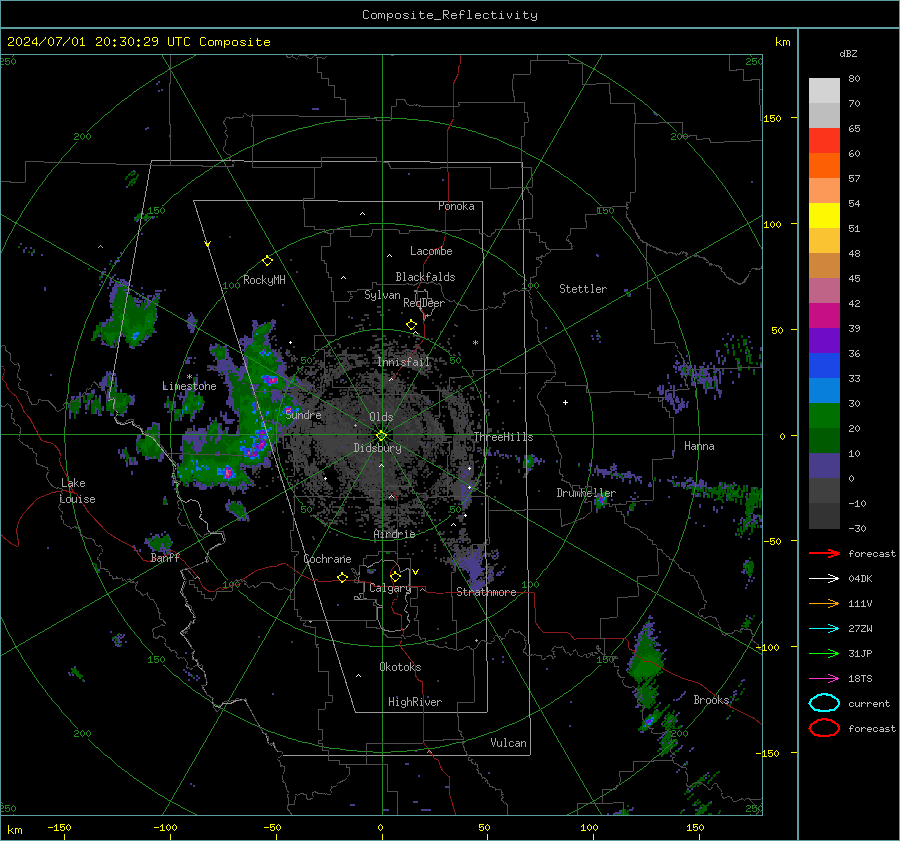Screen dimensions: 900x841
Task: Click the yellow diamond marker near RedDeer
Action: coord(411,325)
